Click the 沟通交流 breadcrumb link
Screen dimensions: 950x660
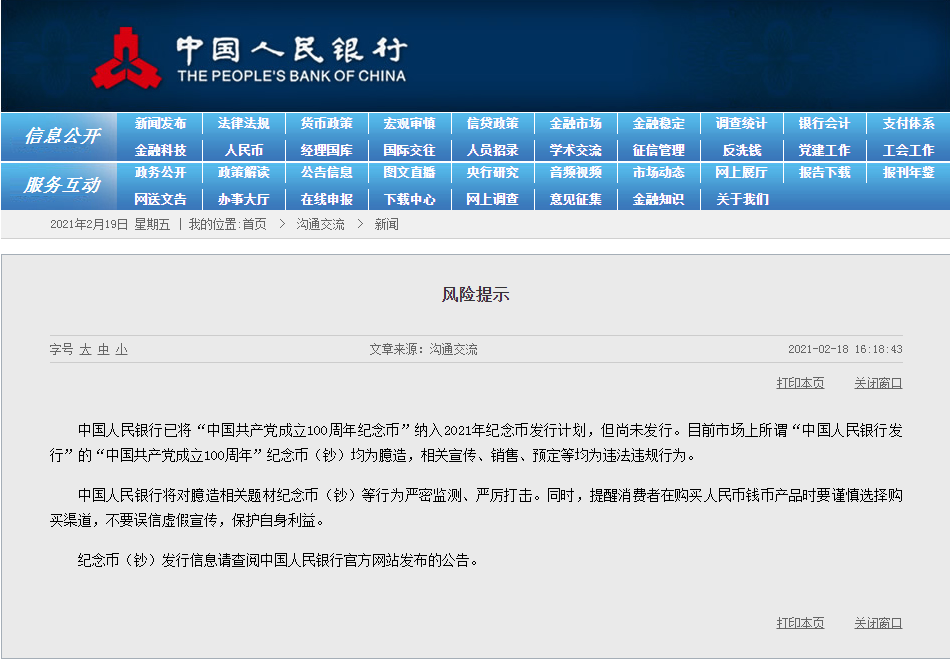coord(321,225)
